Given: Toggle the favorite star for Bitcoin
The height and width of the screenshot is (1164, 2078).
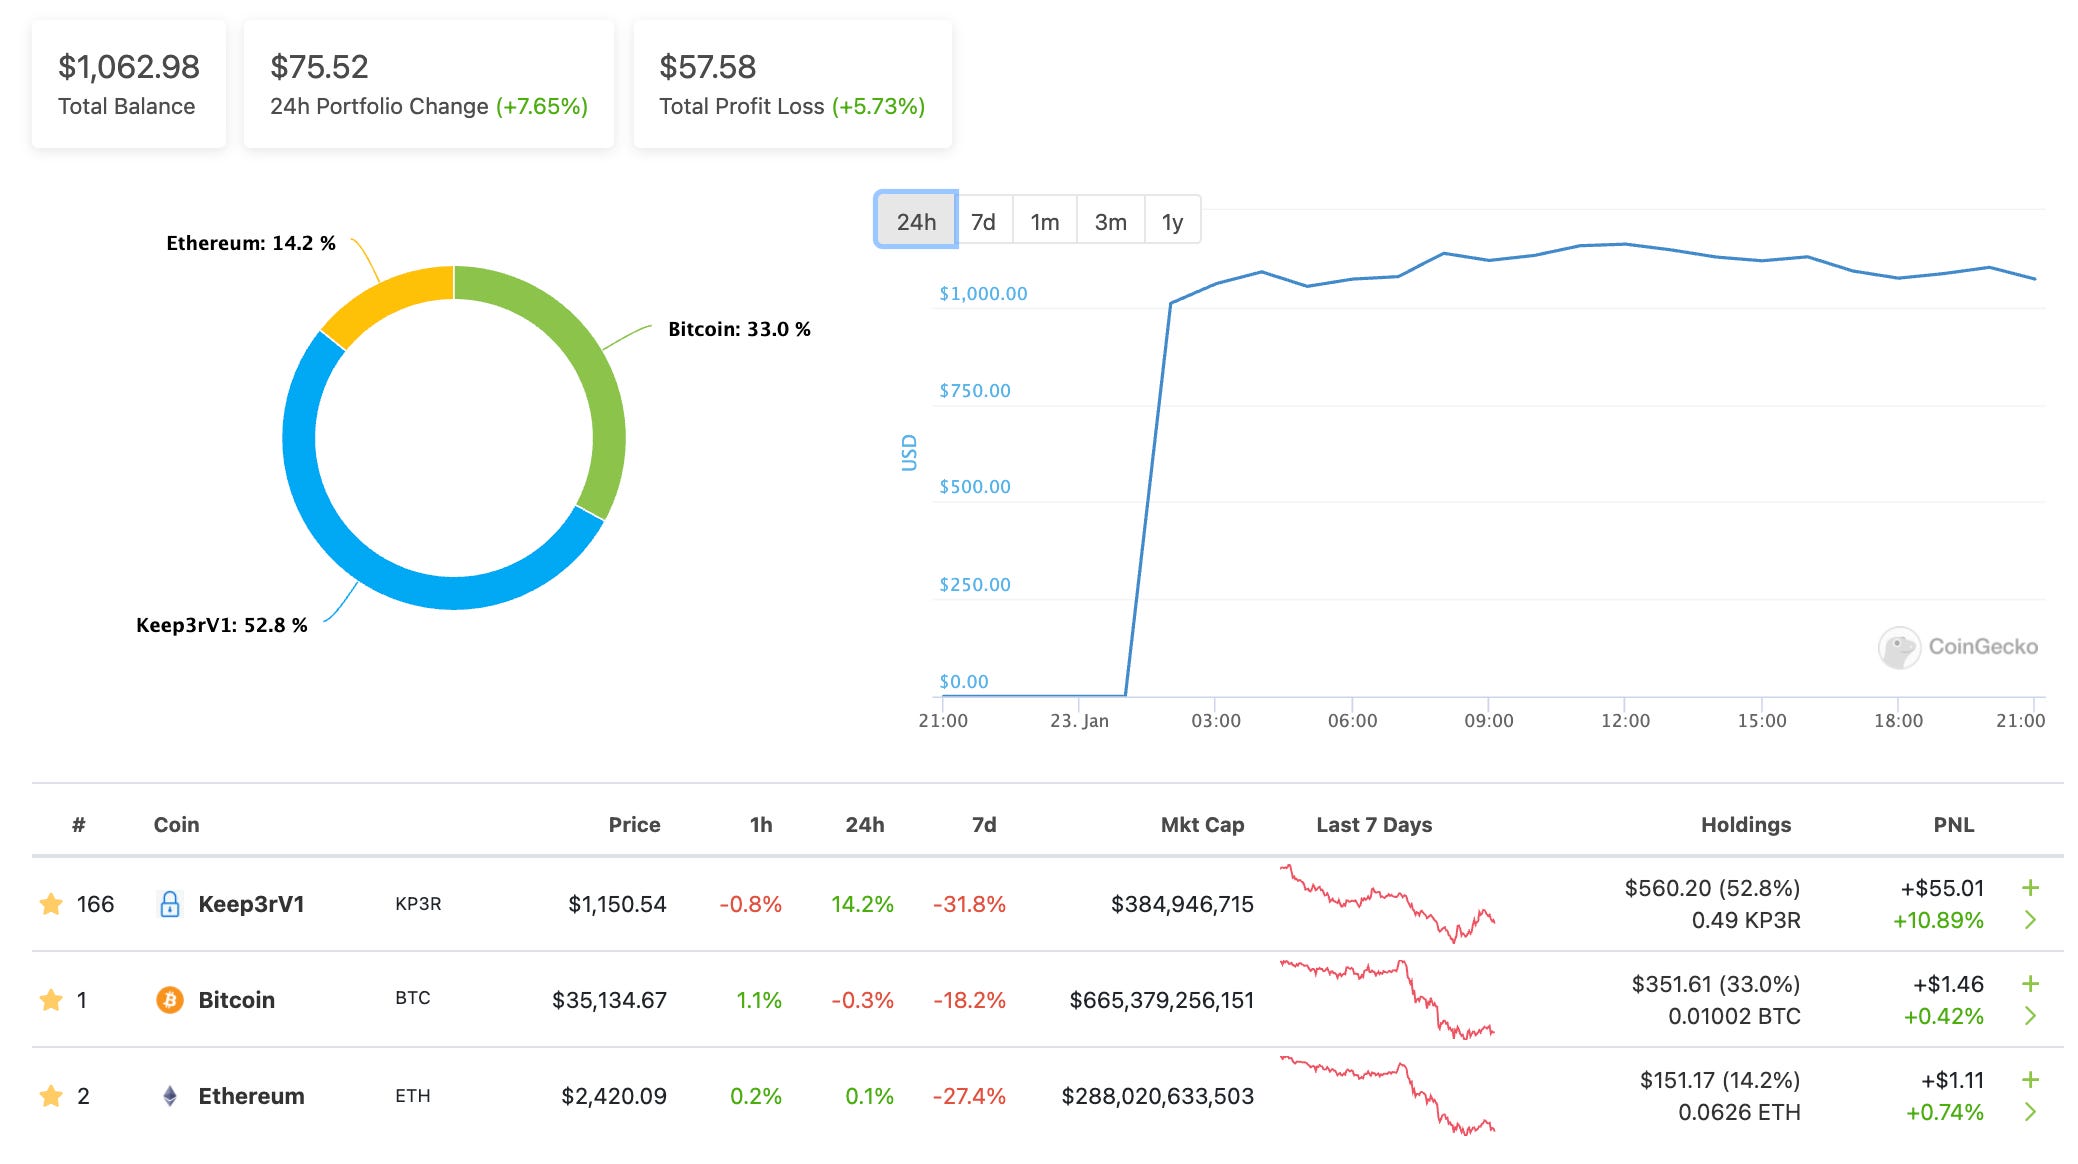Looking at the screenshot, I should pyautogui.click(x=50, y=998).
